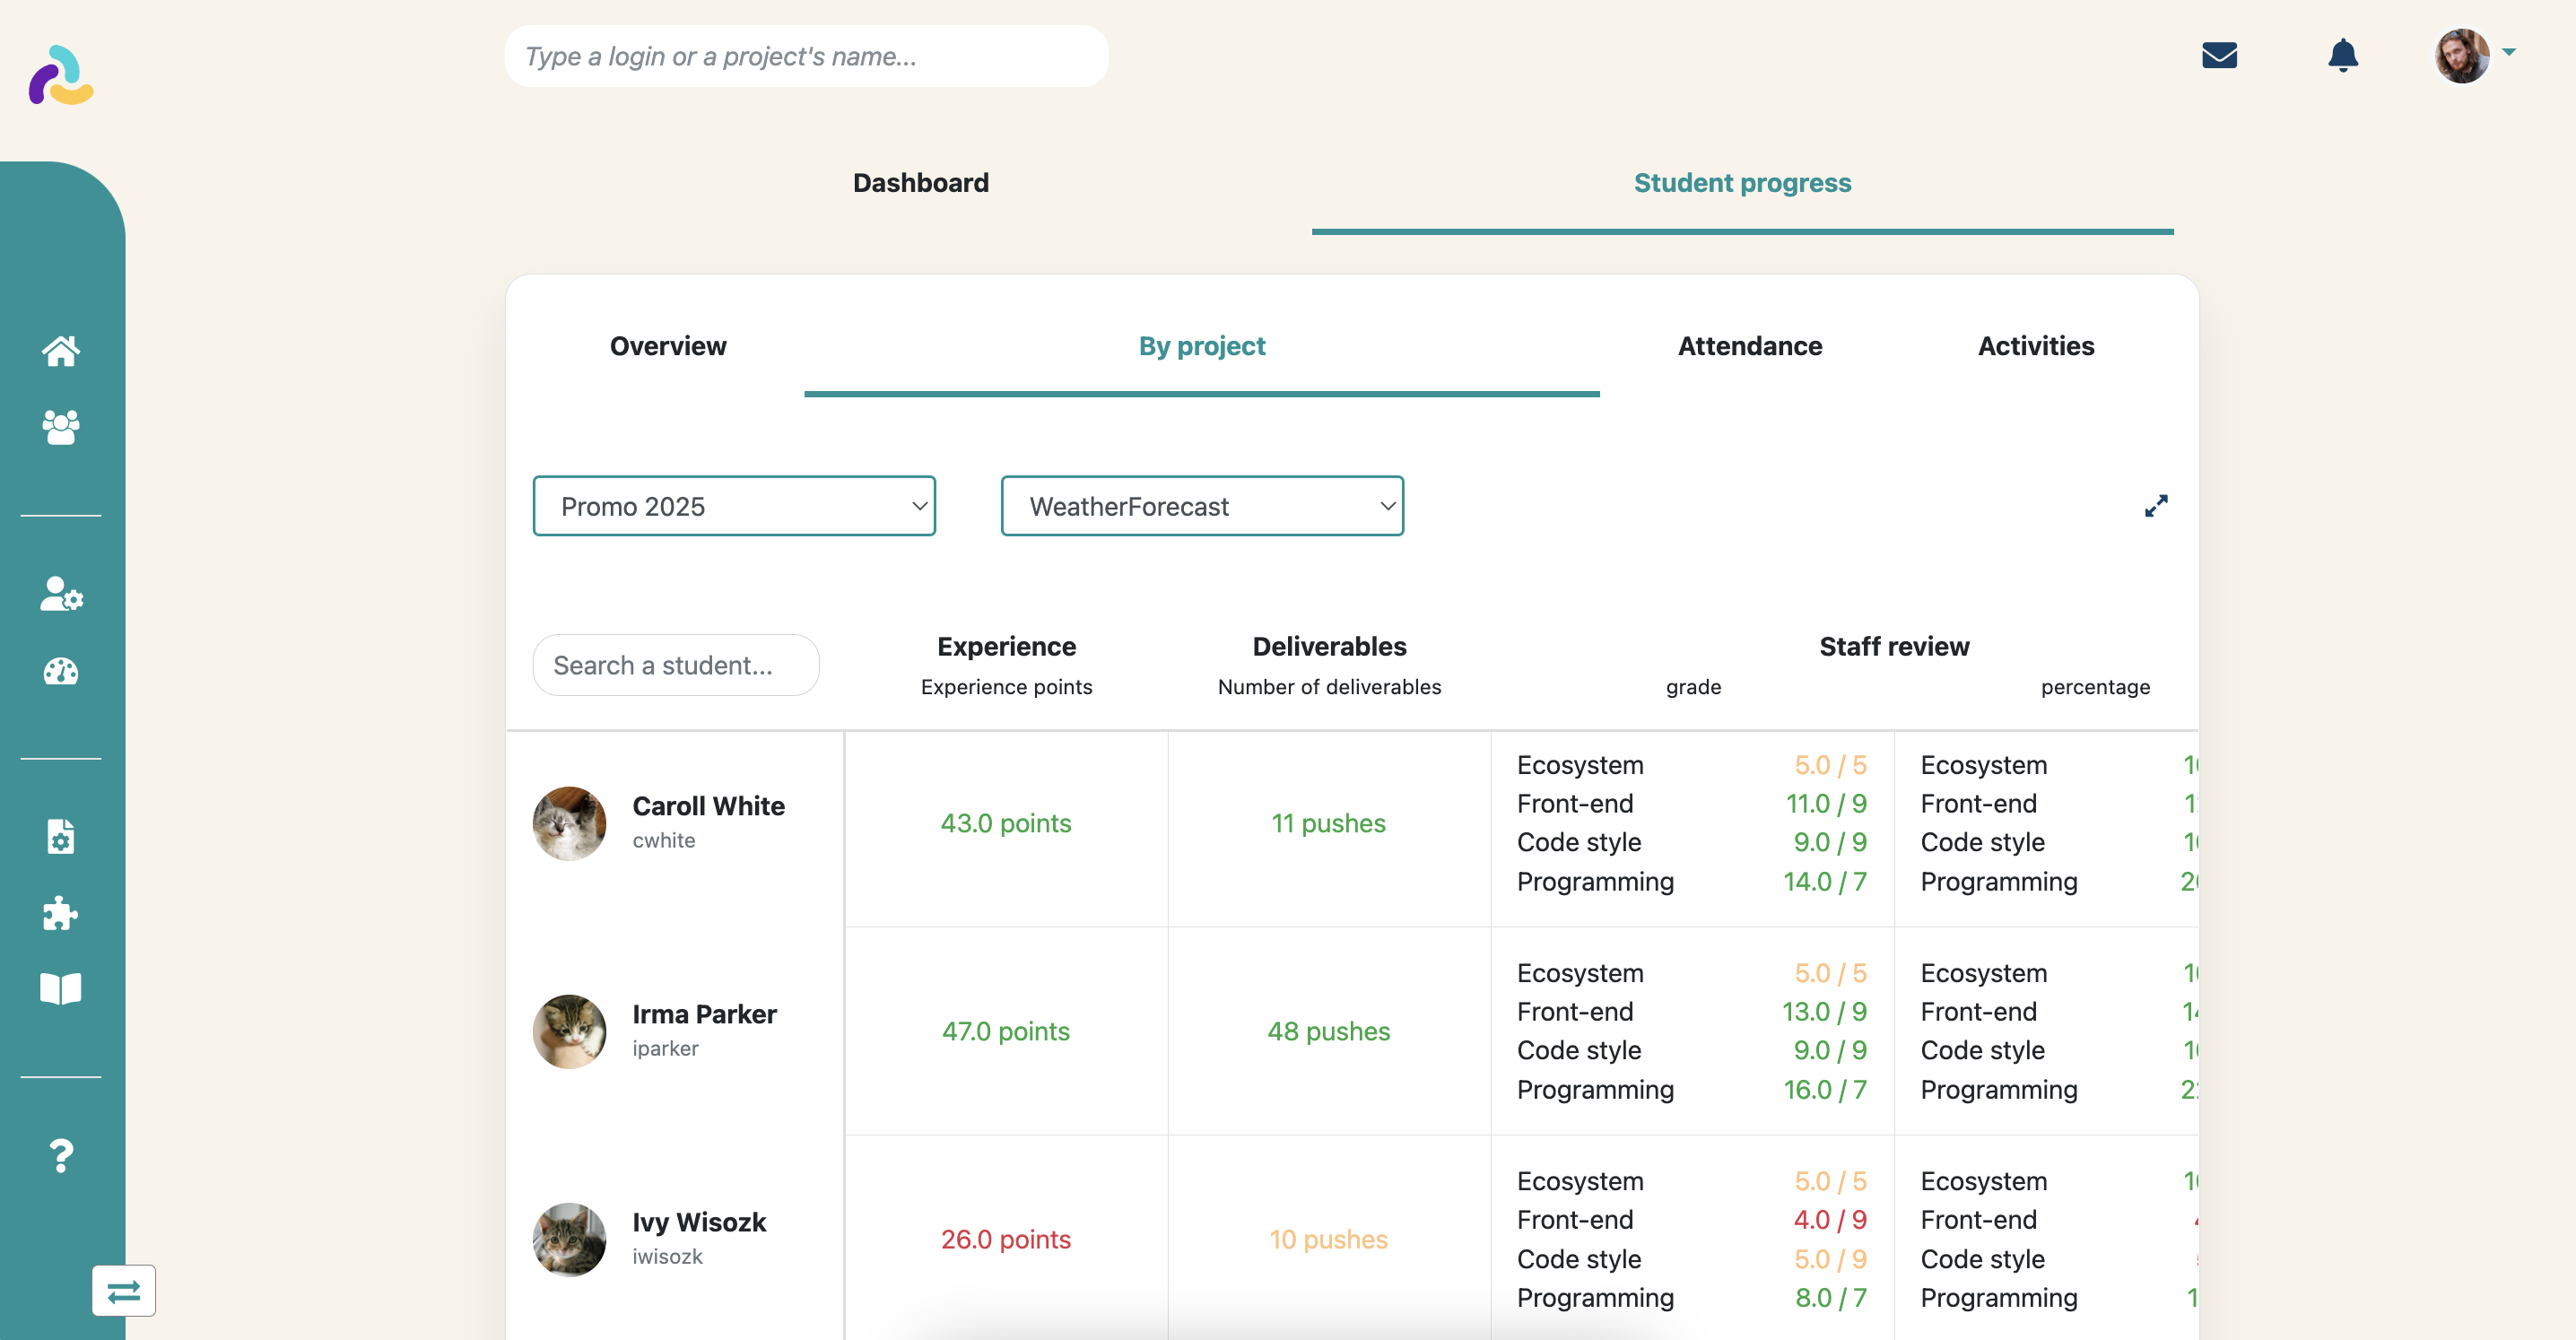Click Ivy Wisozk's Front-end grade 4.0 / 9
Viewport: 2576px width, 1340px height.
pyautogui.click(x=1830, y=1220)
